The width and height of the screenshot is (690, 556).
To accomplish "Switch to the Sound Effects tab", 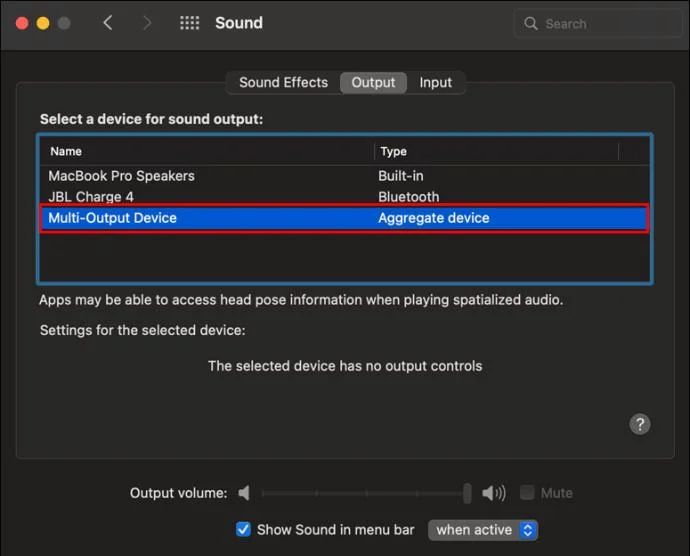I will click(283, 82).
